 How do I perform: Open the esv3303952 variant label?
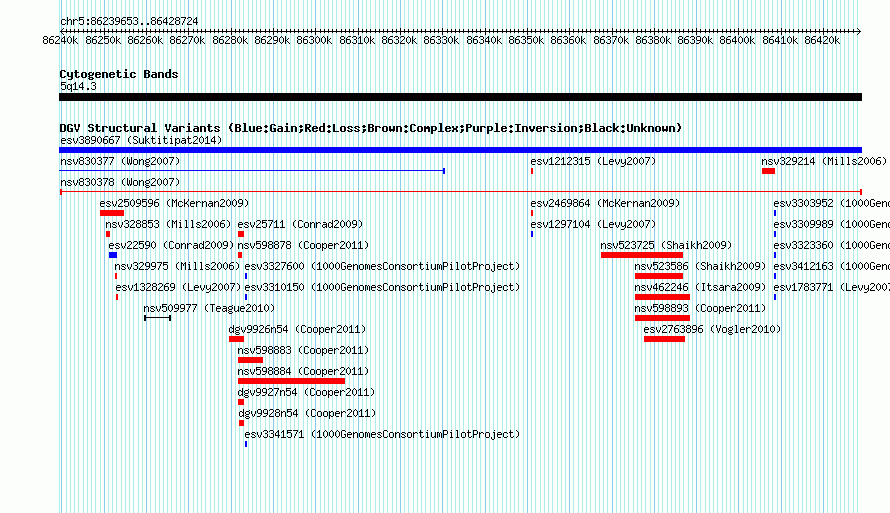[x=832, y=203]
